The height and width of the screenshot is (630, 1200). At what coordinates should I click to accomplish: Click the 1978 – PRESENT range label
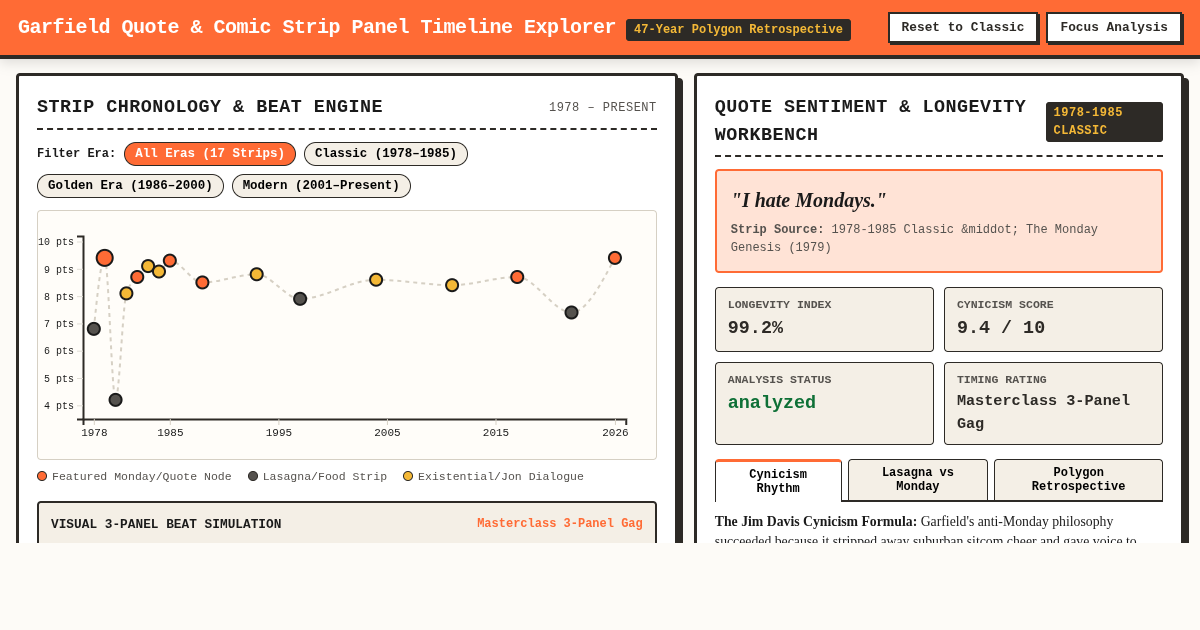click(603, 108)
